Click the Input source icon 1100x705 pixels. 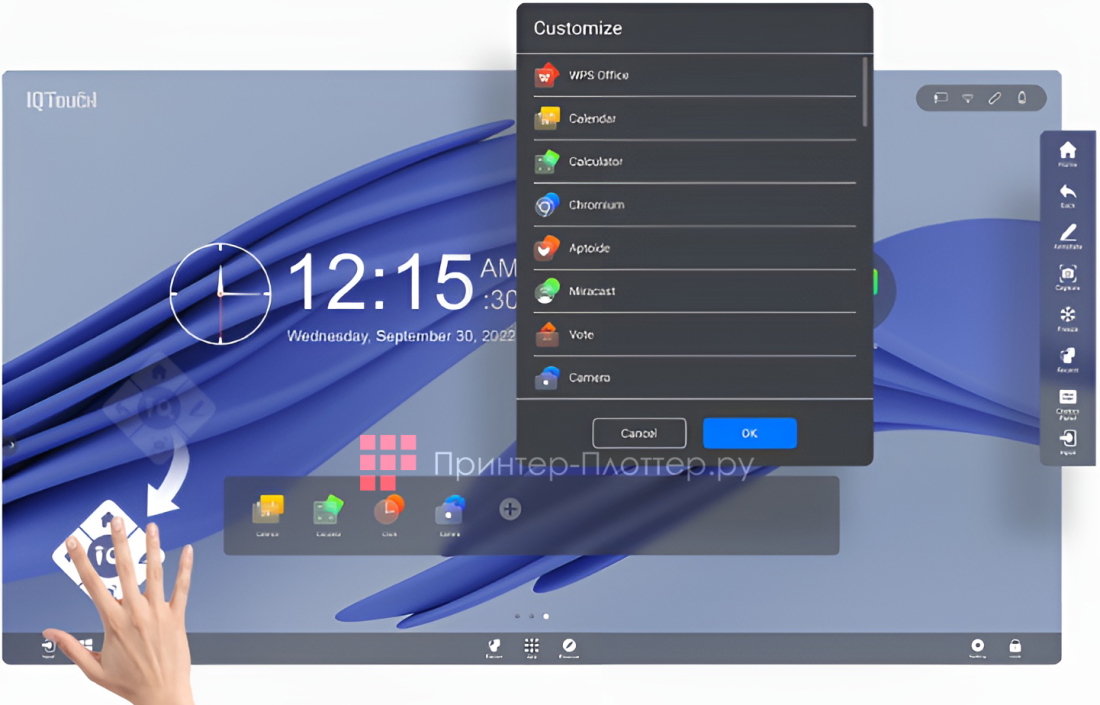(1067, 440)
